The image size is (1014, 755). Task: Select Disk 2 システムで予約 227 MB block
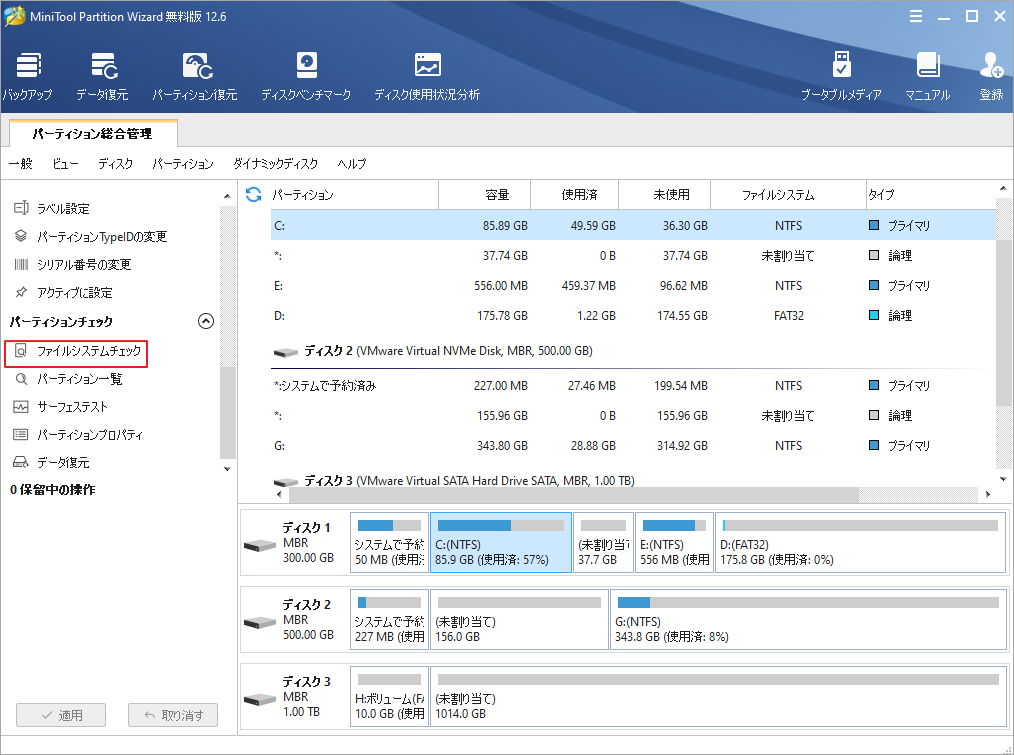[x=389, y=620]
